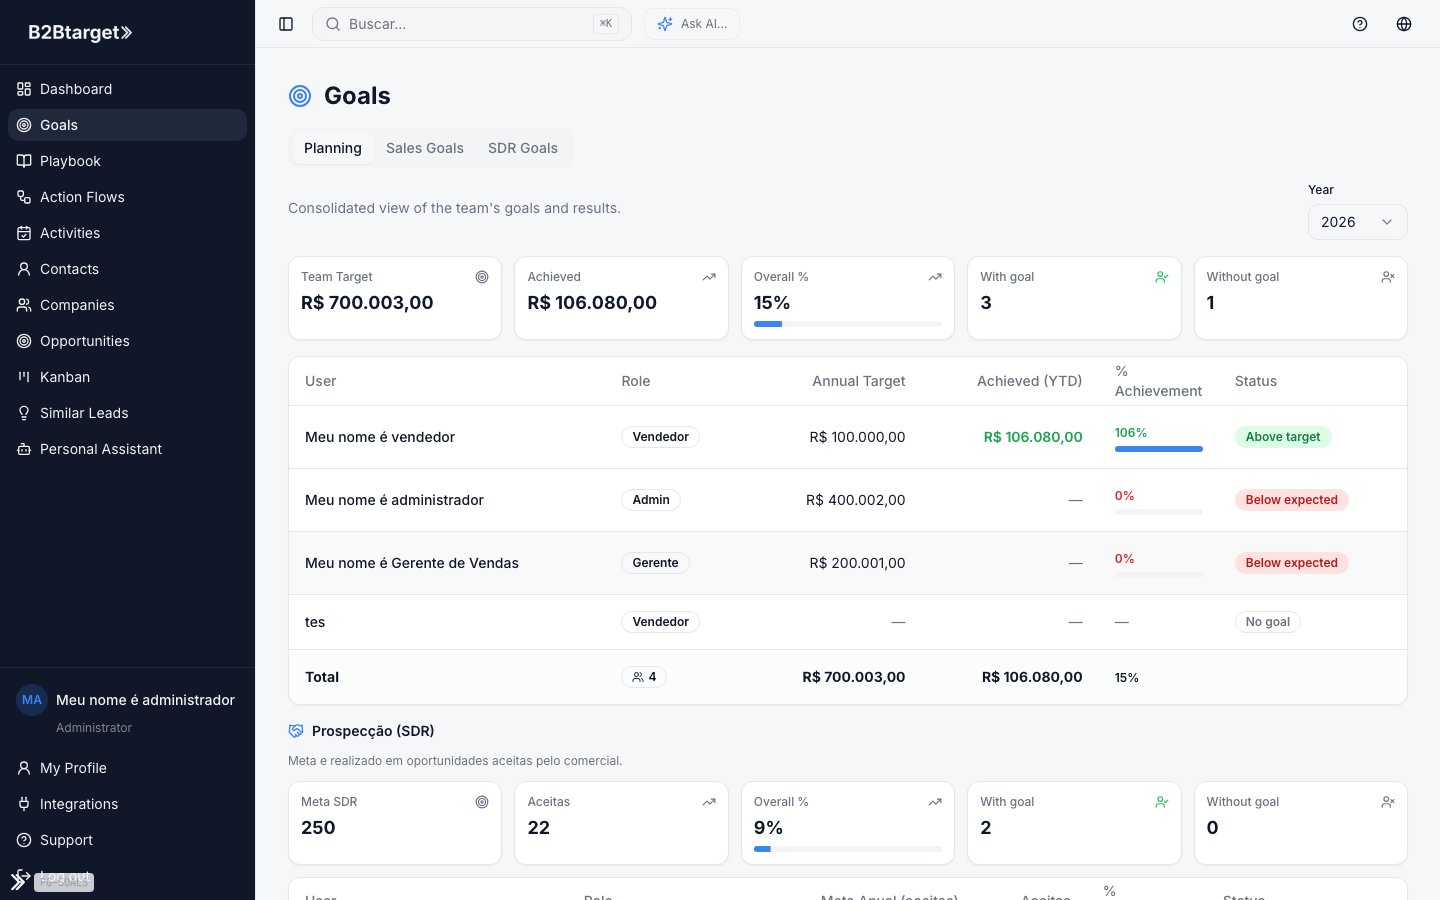Click the top With goal user-check icon
Viewport: 1440px width, 900px height.
pos(1162,277)
